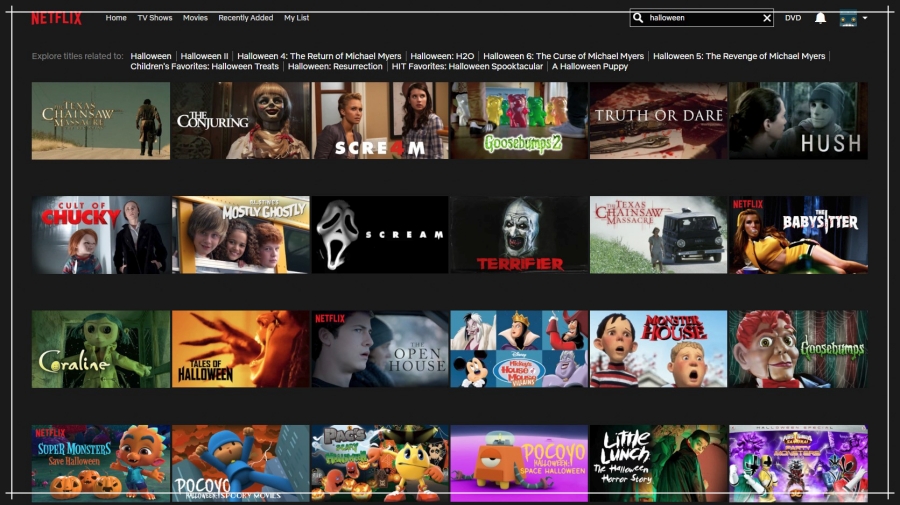Screen dimensions: 900x505
Task: Click in the halloween search field
Action: pyautogui.click(x=701, y=18)
